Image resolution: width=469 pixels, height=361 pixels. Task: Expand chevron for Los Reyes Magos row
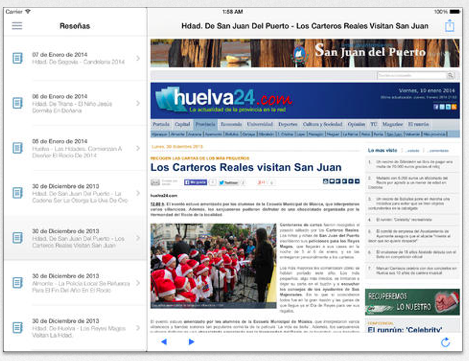(x=138, y=328)
